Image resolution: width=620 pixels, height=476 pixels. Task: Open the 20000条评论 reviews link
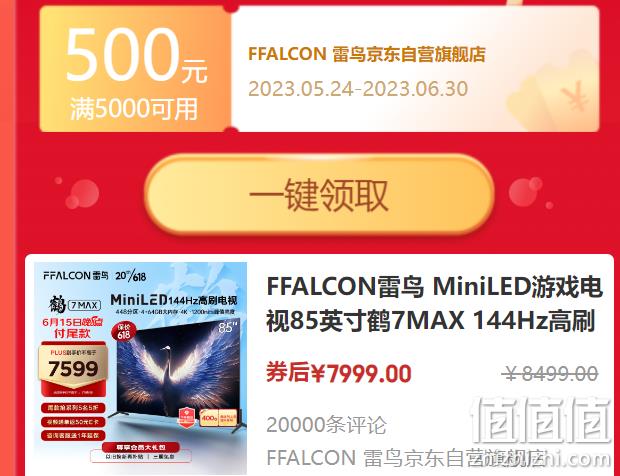[326, 425]
